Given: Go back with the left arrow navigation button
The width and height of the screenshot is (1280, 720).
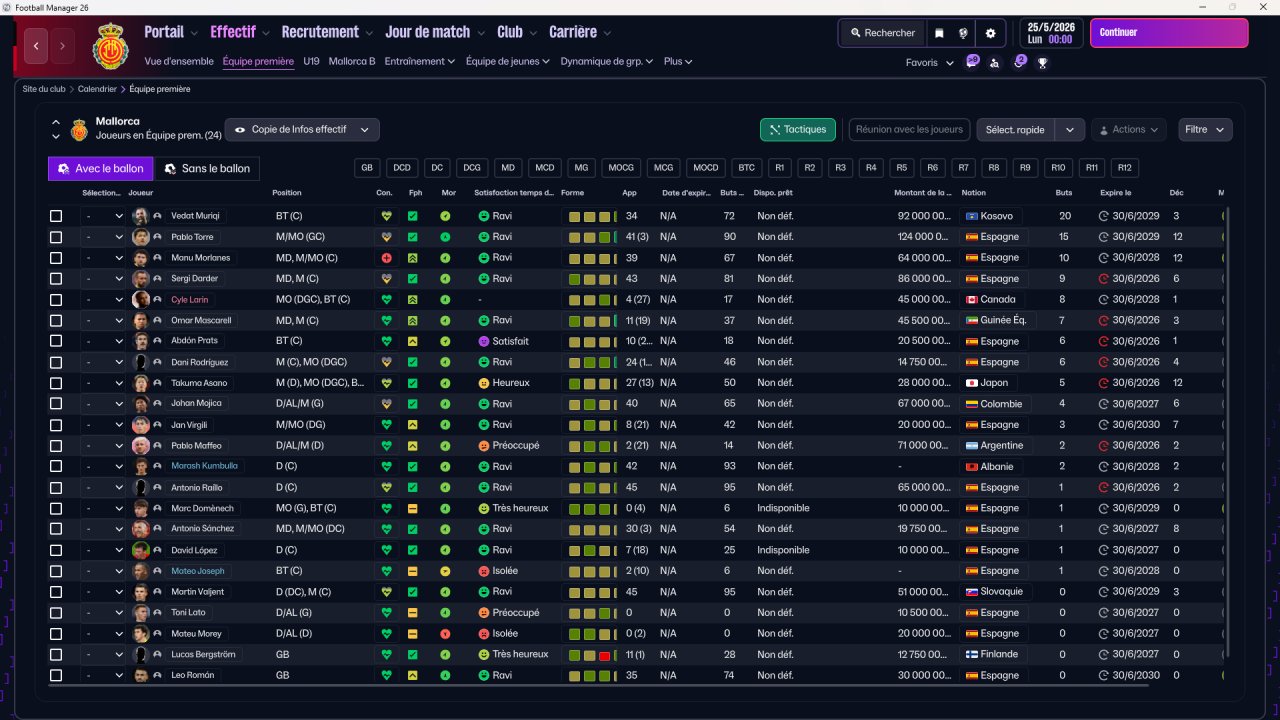Looking at the screenshot, I should 37,45.
